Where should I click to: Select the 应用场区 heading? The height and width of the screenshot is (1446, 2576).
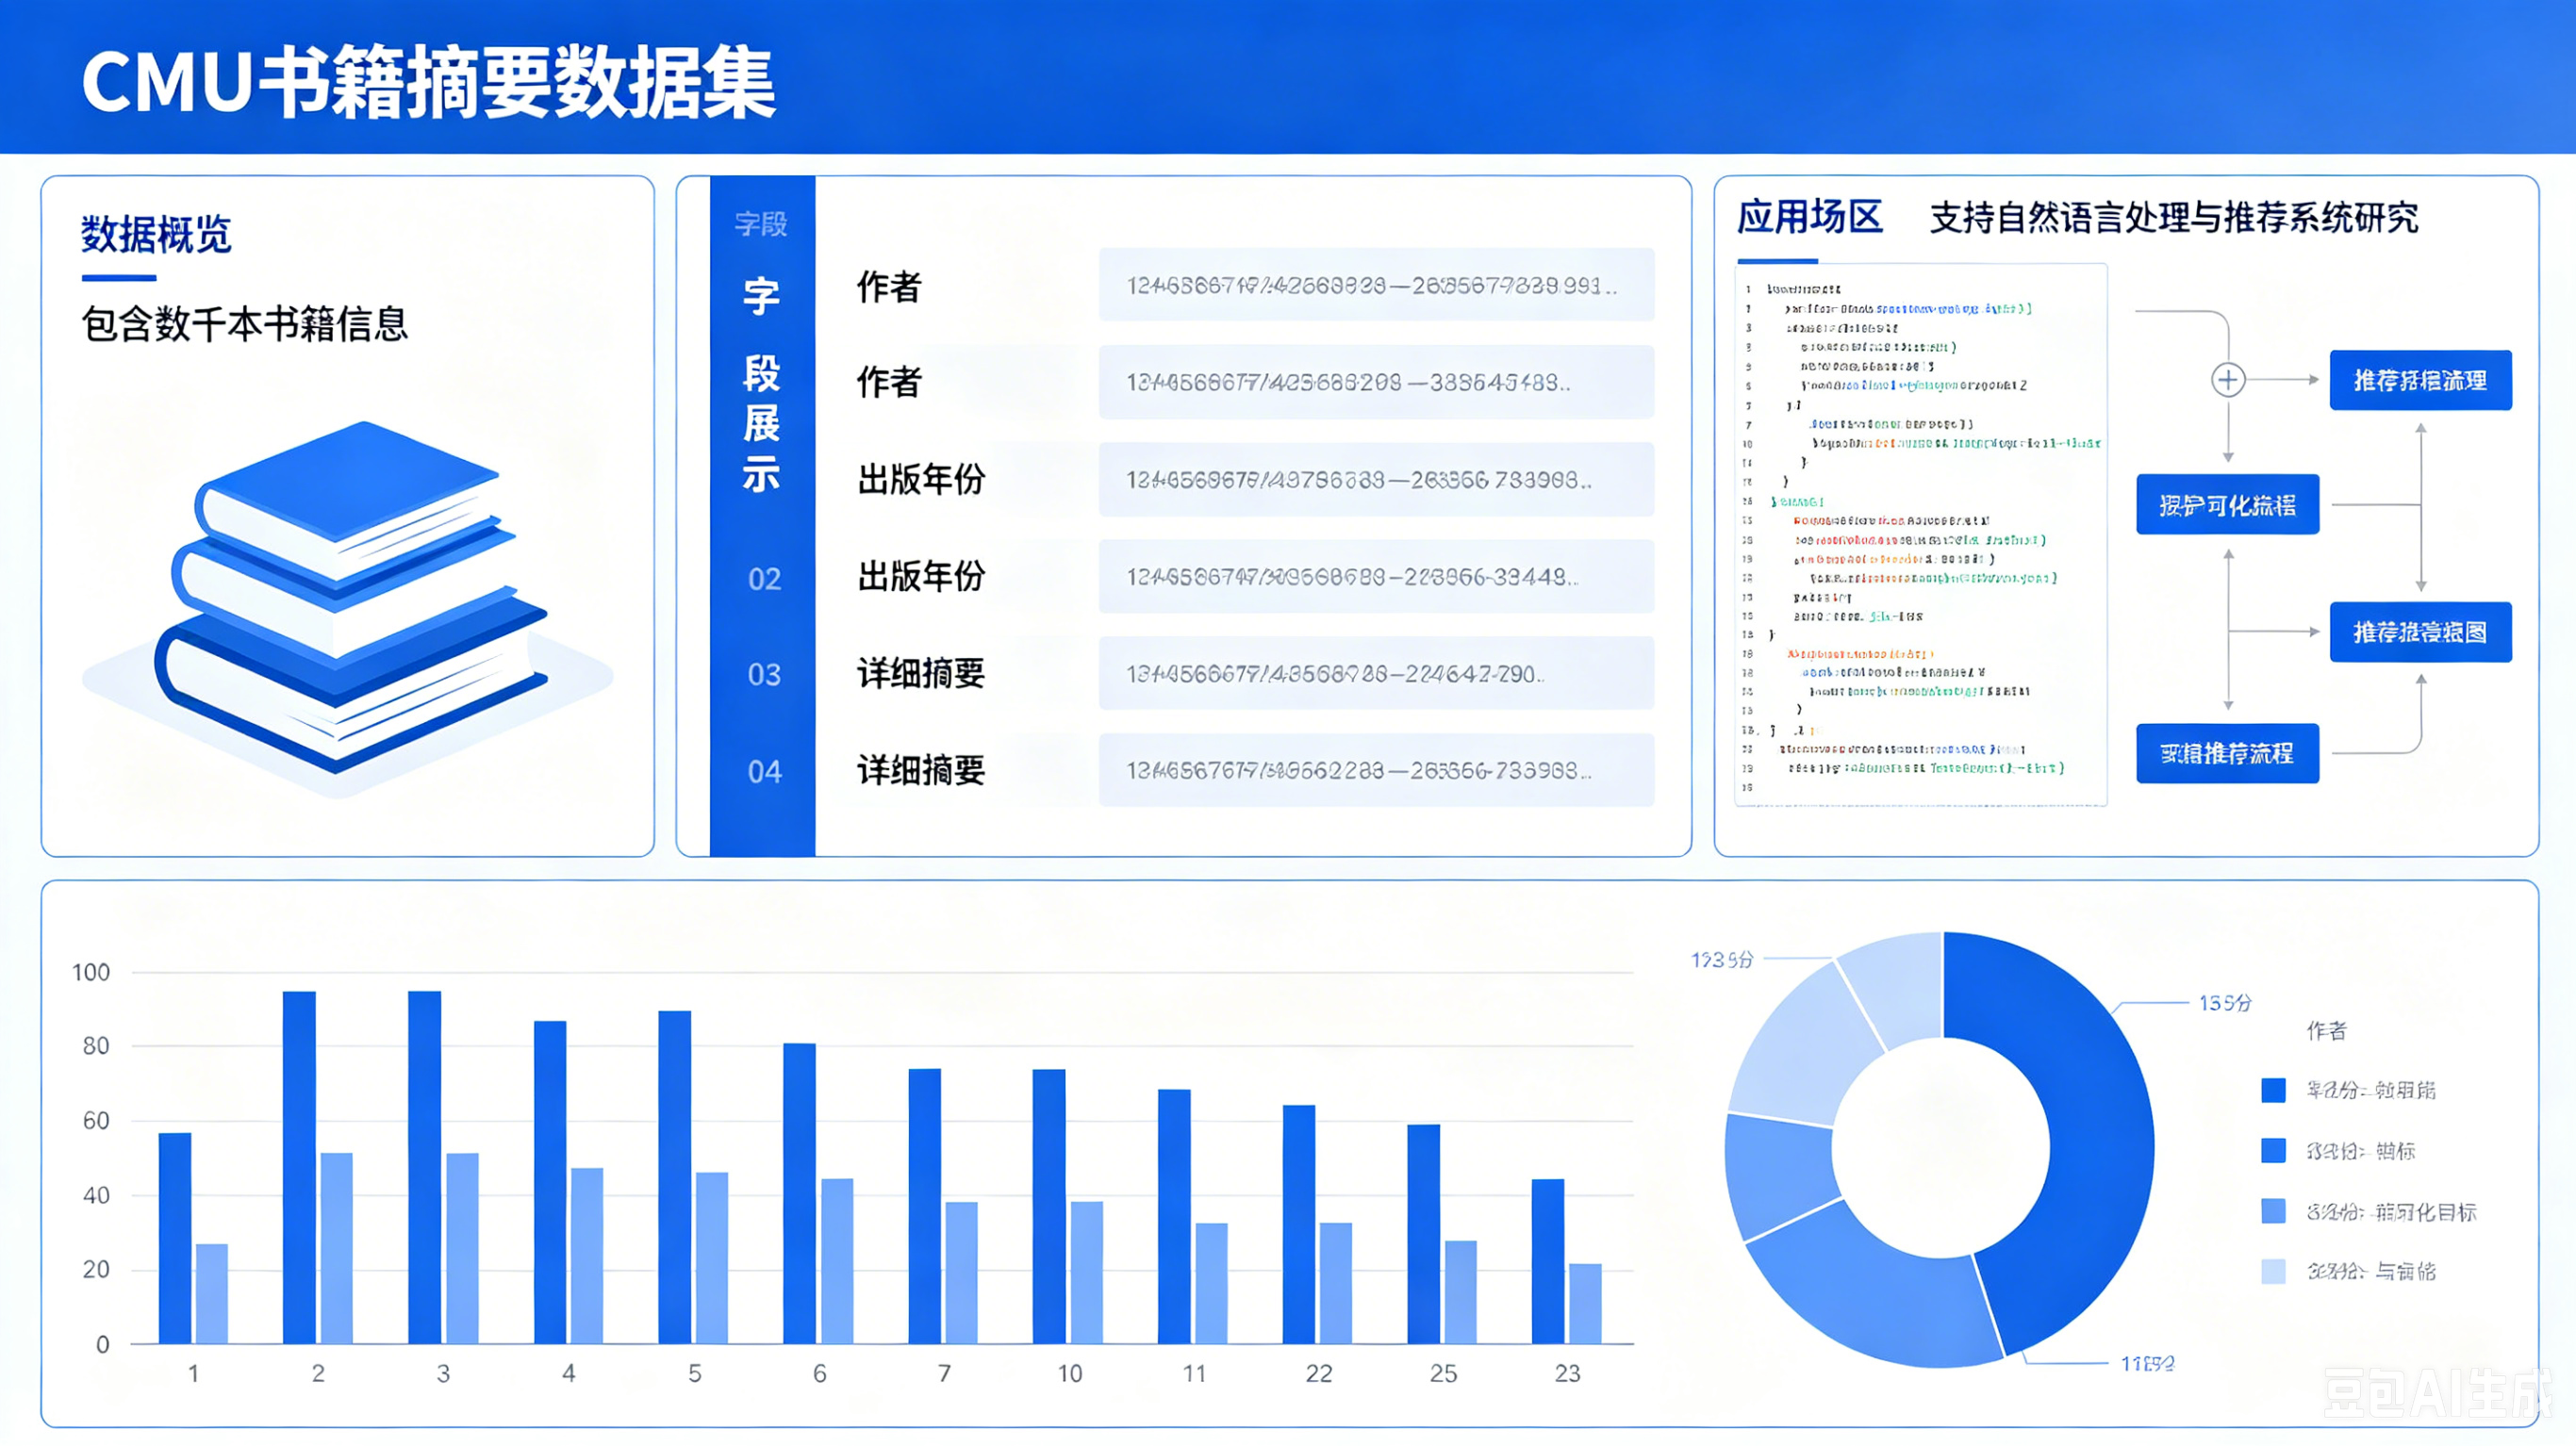tap(1810, 217)
